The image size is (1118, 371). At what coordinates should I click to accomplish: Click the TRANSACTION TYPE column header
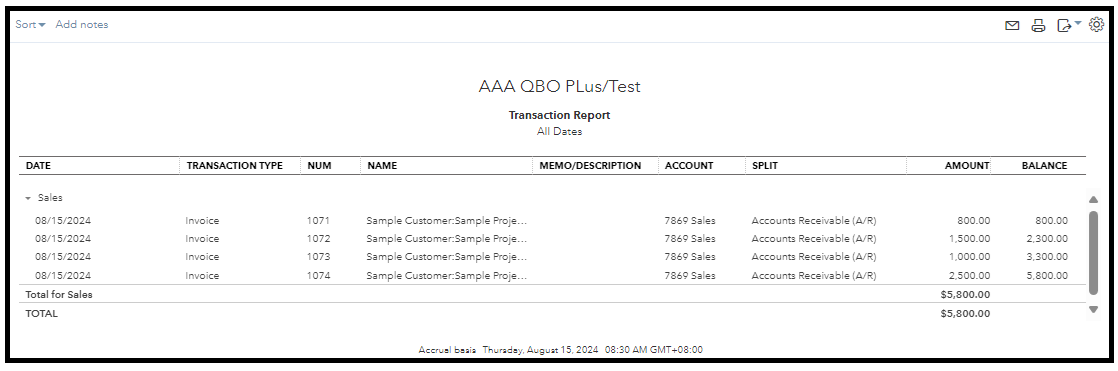[235, 166]
